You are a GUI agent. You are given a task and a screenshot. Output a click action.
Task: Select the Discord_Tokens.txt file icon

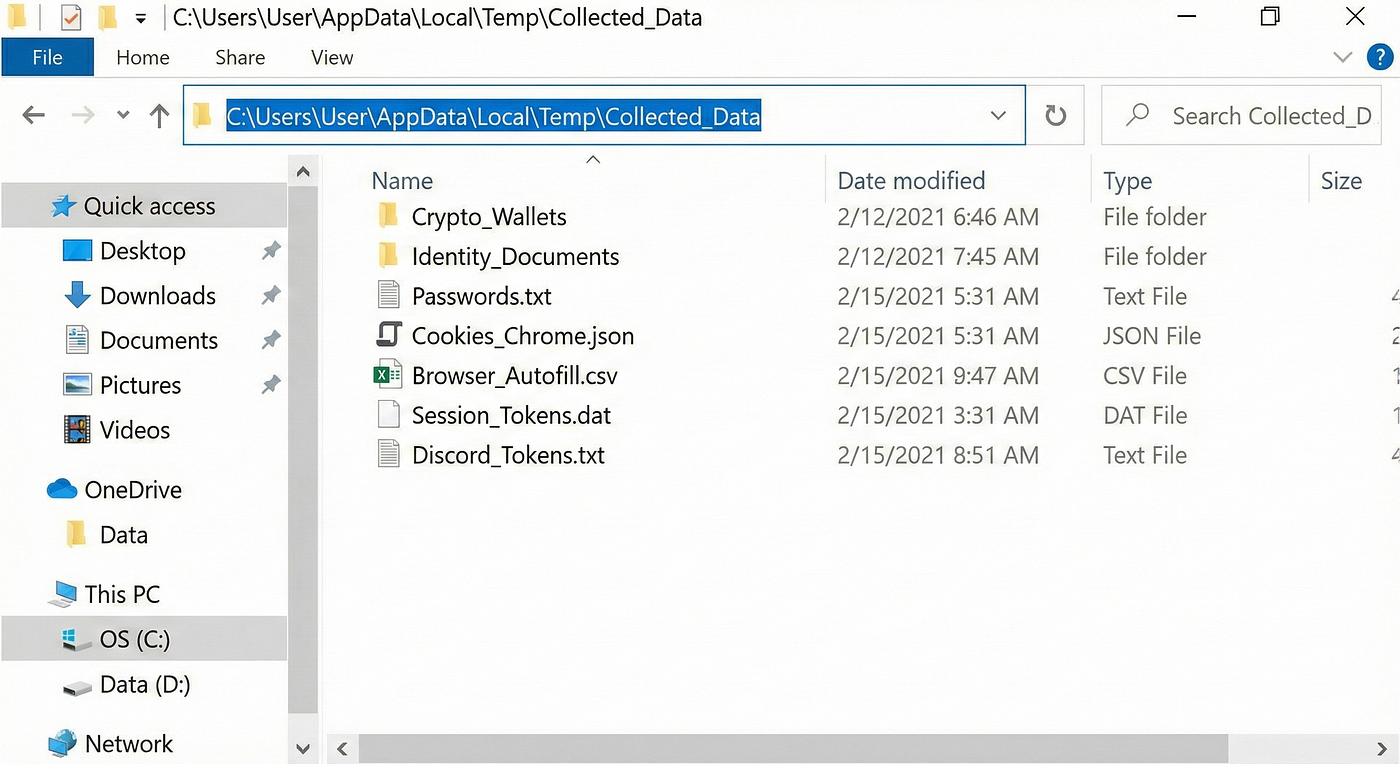[x=389, y=455]
